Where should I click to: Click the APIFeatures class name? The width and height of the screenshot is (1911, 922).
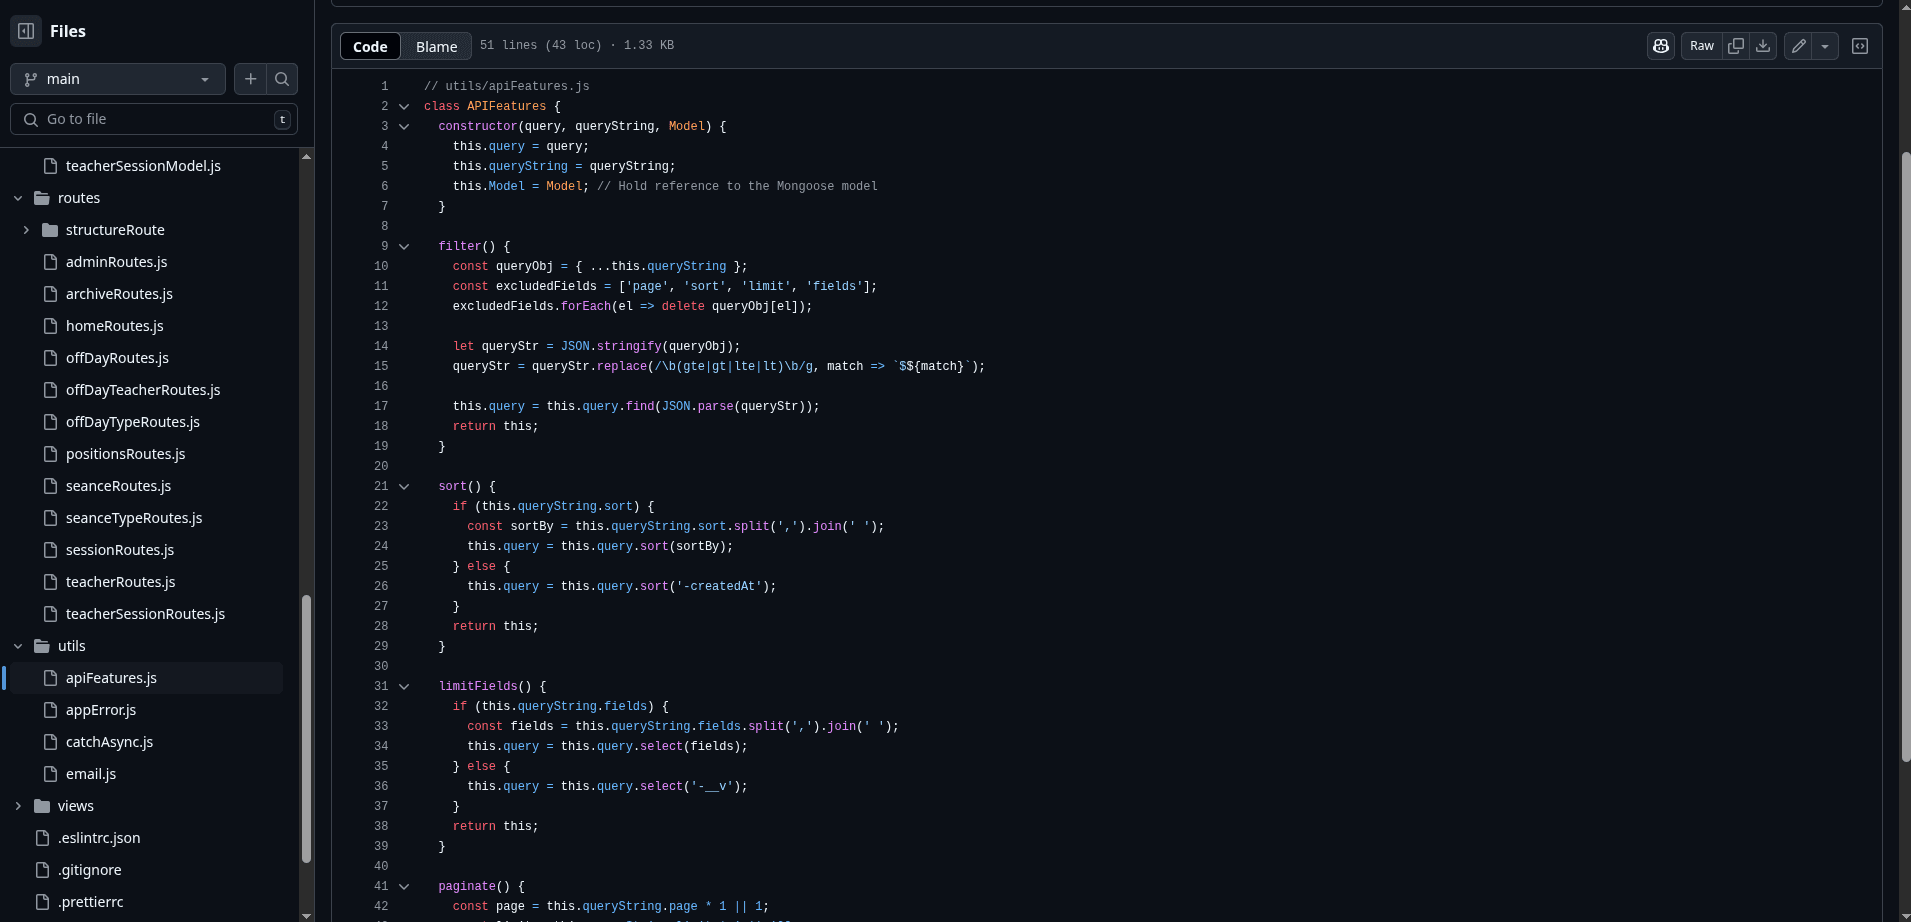[507, 106]
